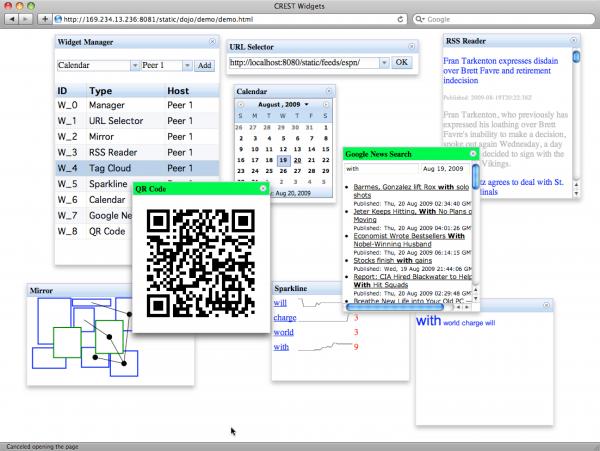Open the Jeter Keeps Hitting news link
Viewport: 600px width, 451px height.
412,215
